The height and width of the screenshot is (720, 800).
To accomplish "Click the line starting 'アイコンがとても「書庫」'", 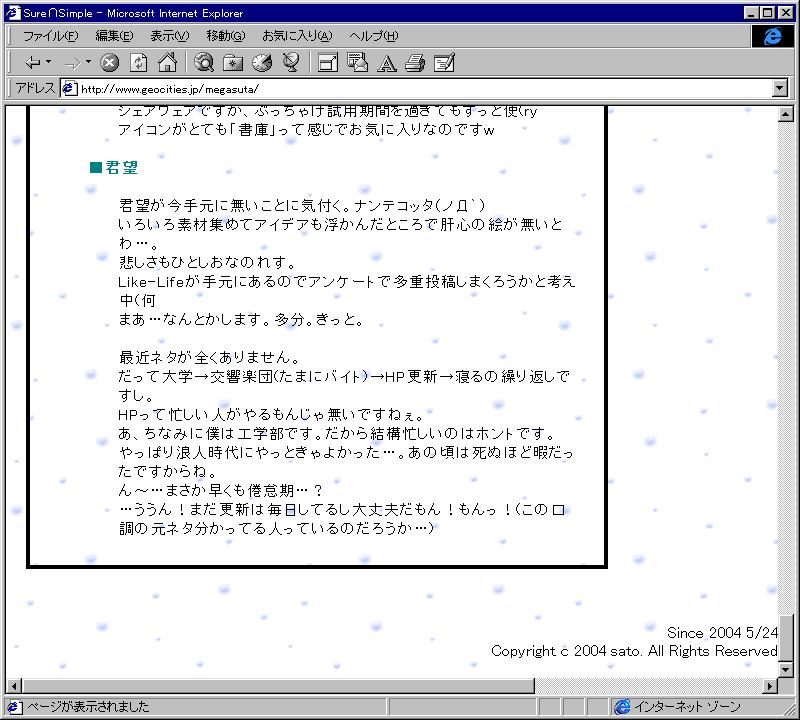I will click(x=306, y=130).
